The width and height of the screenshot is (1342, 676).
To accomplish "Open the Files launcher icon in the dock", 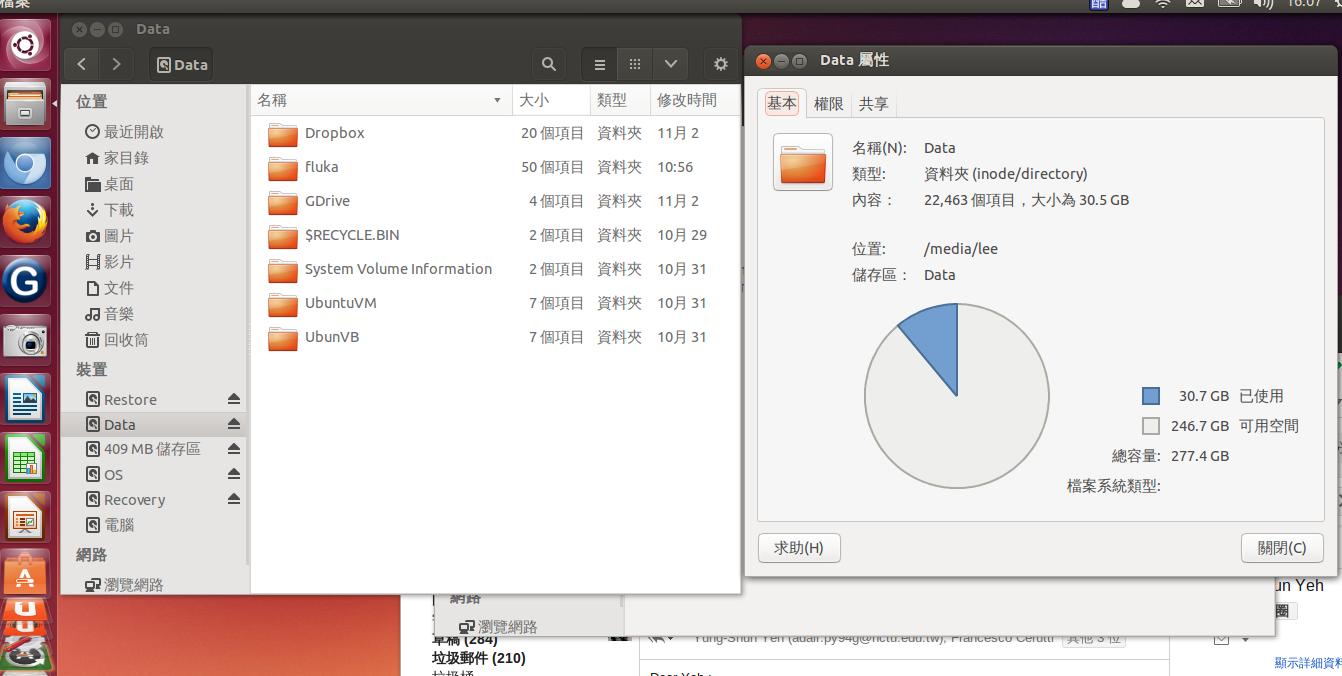I will point(25,103).
